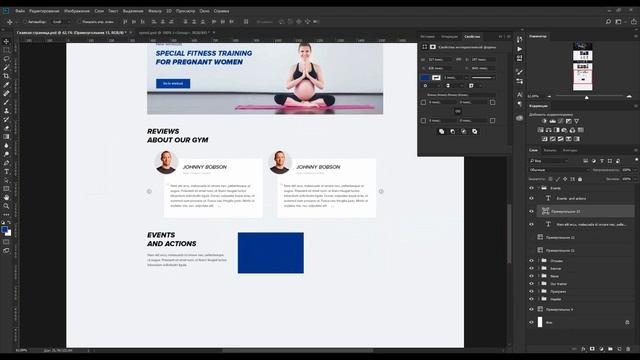
Task: Click the first path operation icon in Properties
Action: 442,131
